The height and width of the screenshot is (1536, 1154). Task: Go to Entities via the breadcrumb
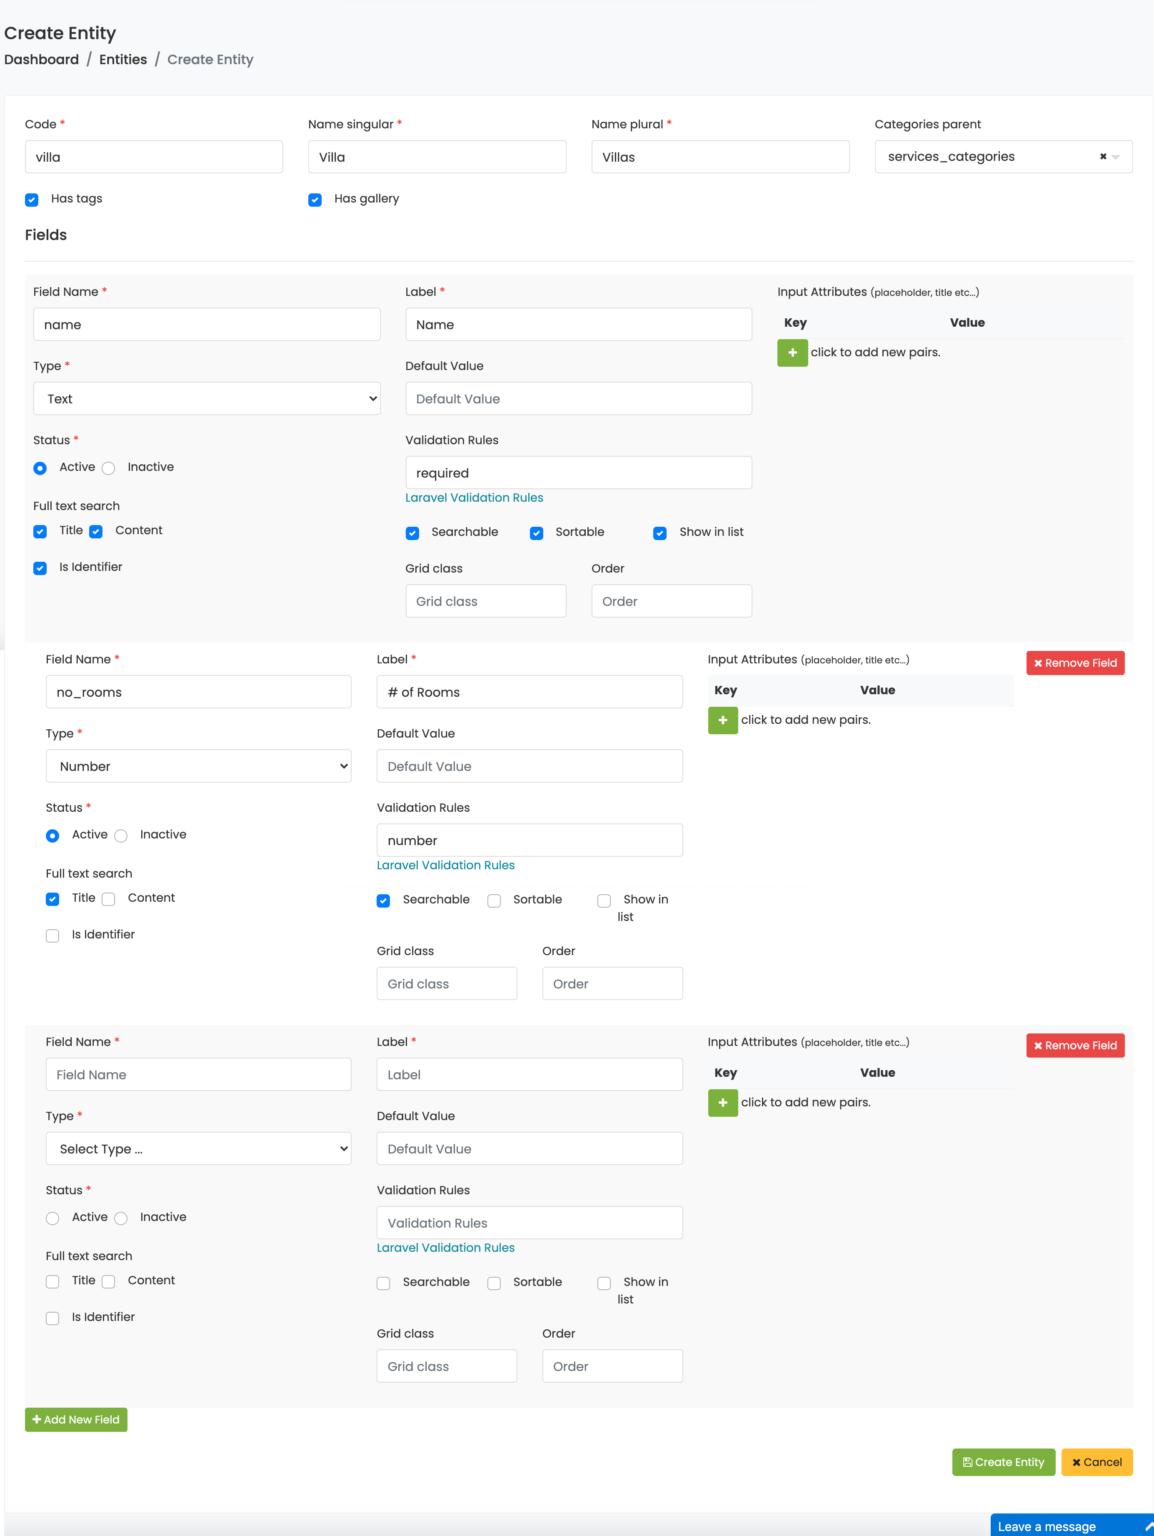pos(123,59)
